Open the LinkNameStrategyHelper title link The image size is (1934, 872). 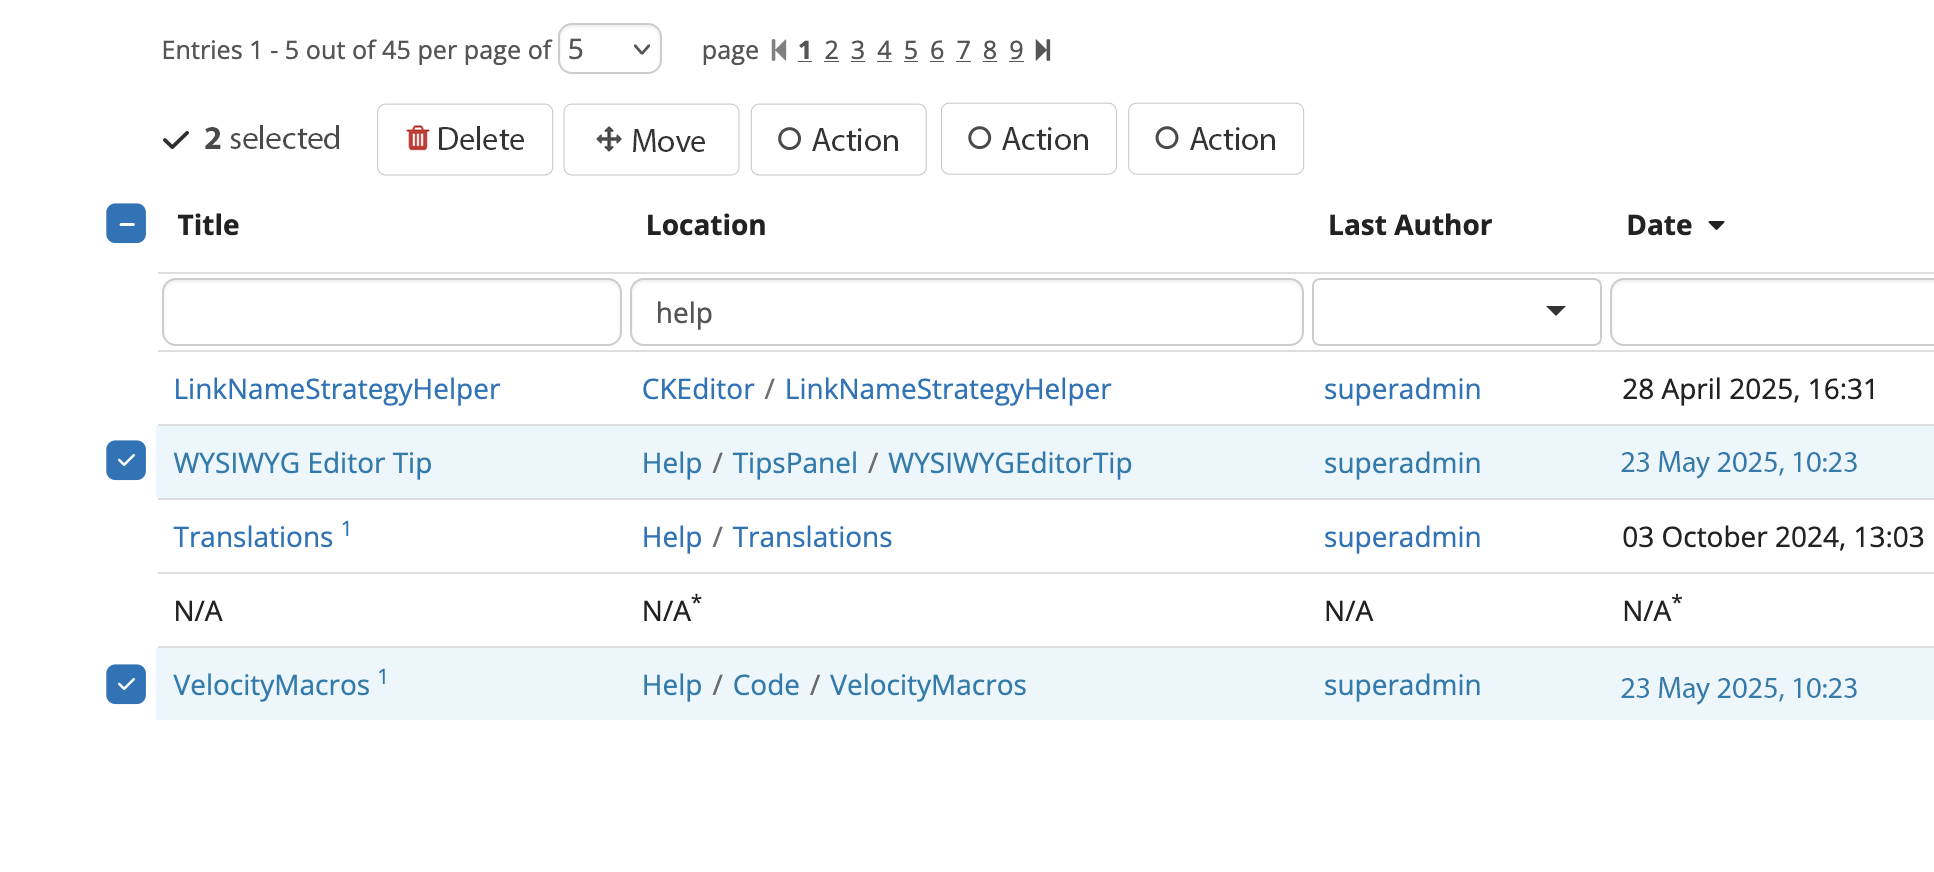point(336,389)
